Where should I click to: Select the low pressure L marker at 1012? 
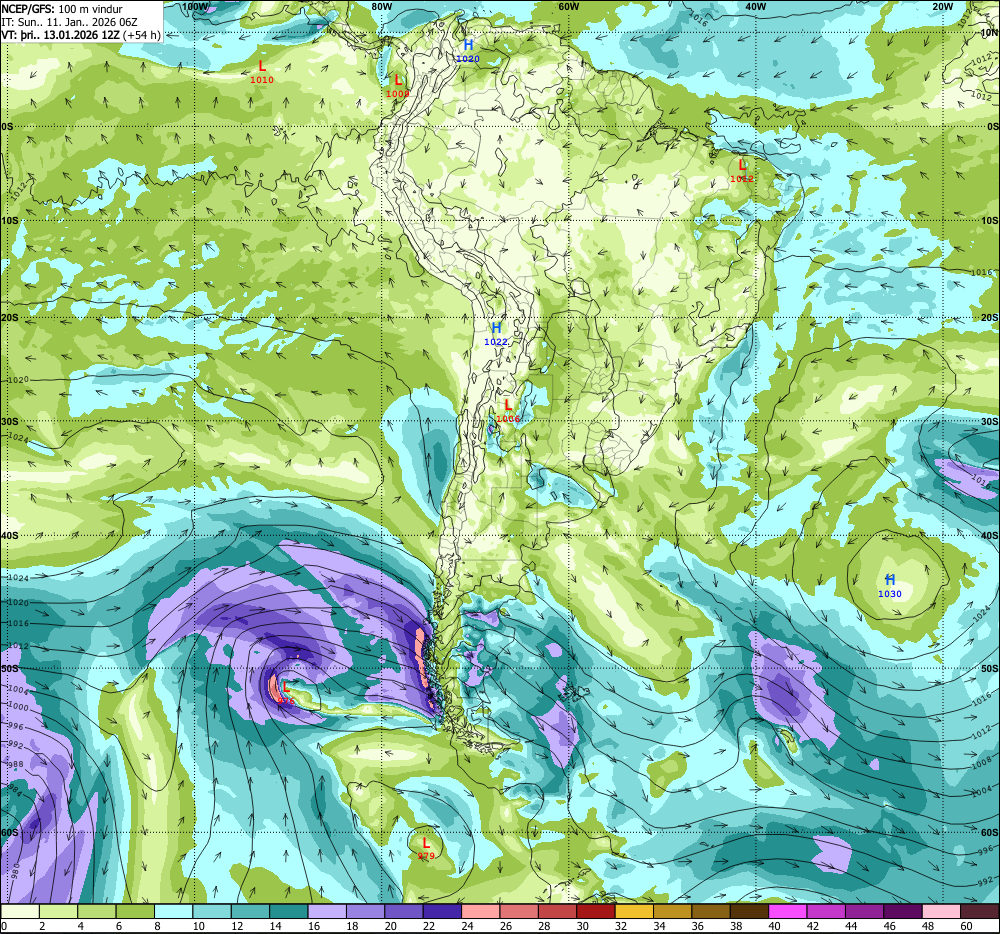(742, 171)
